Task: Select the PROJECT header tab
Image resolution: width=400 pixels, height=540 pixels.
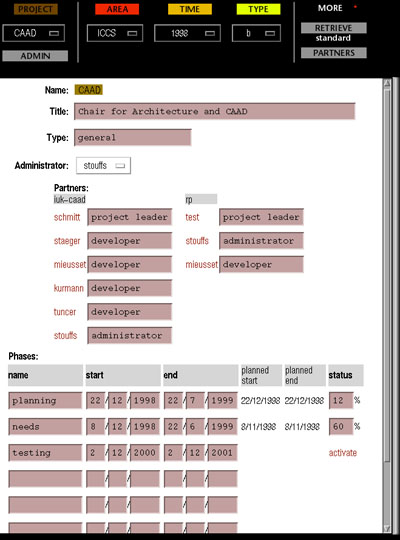Action: [x=35, y=9]
